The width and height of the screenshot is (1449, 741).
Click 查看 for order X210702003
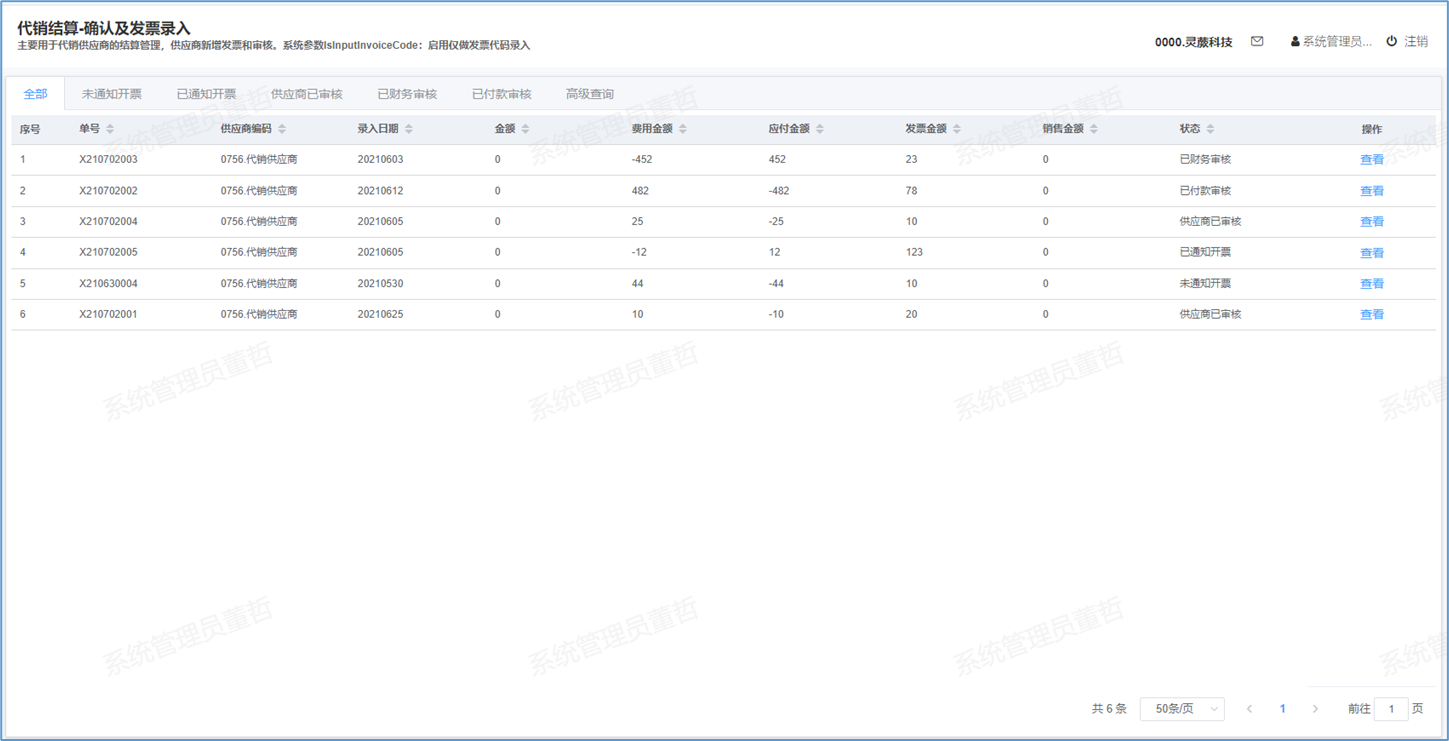click(1372, 160)
